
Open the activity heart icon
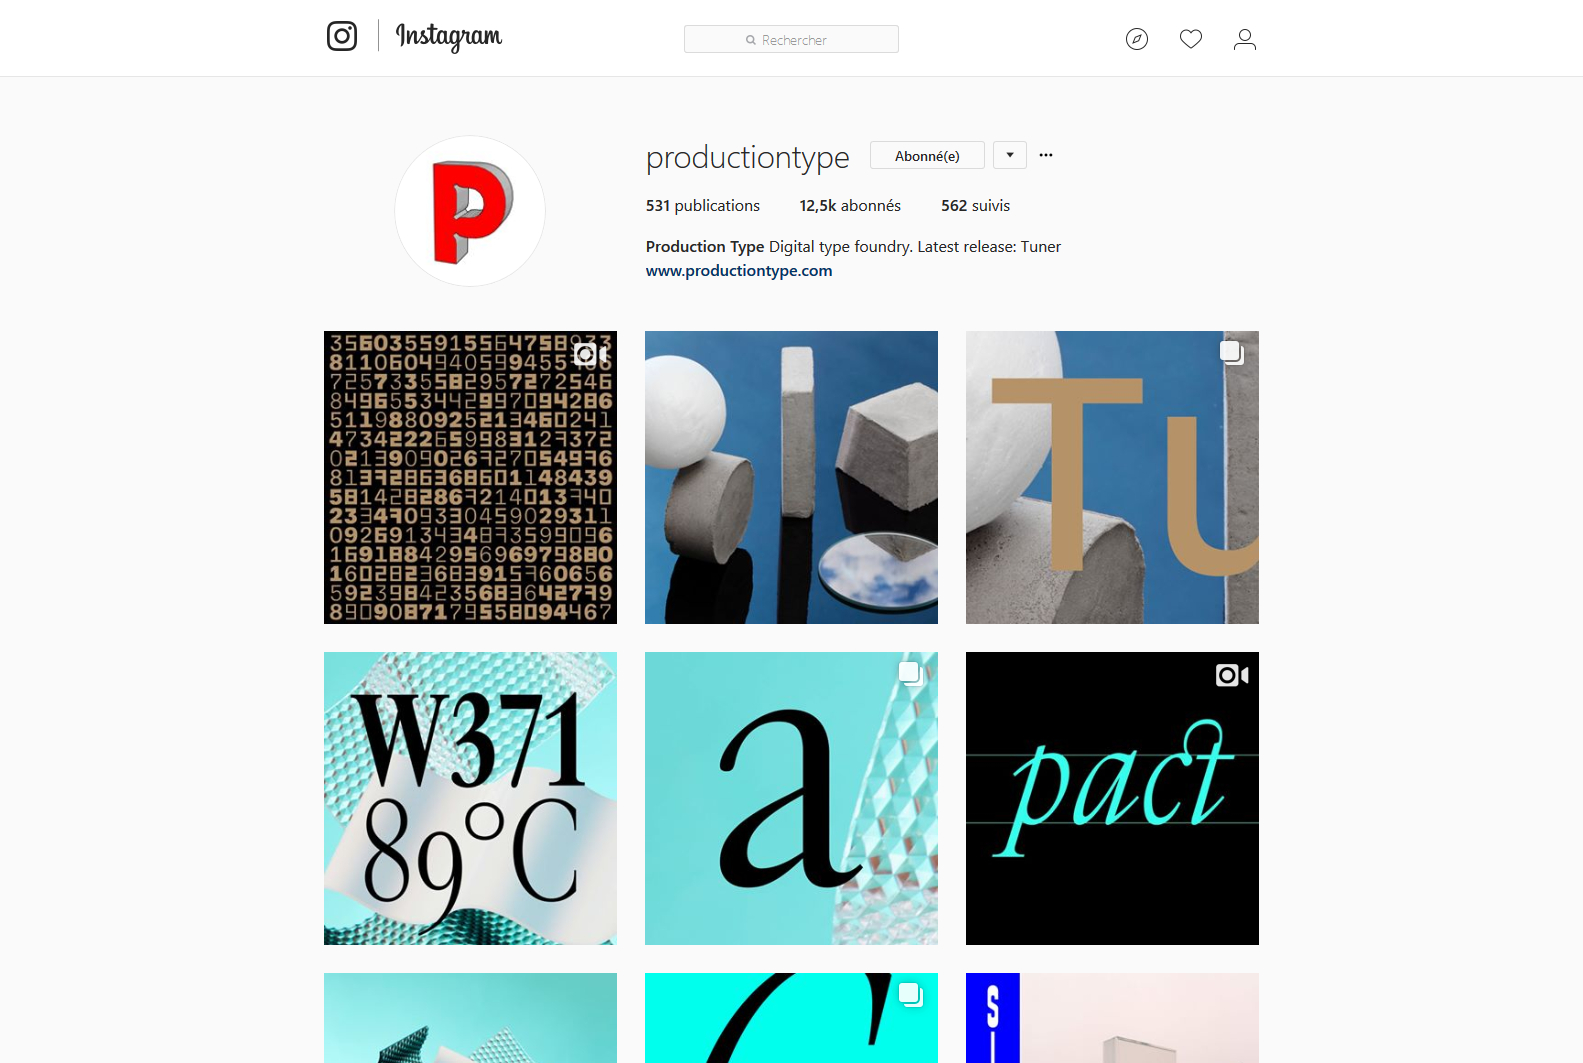click(1191, 39)
